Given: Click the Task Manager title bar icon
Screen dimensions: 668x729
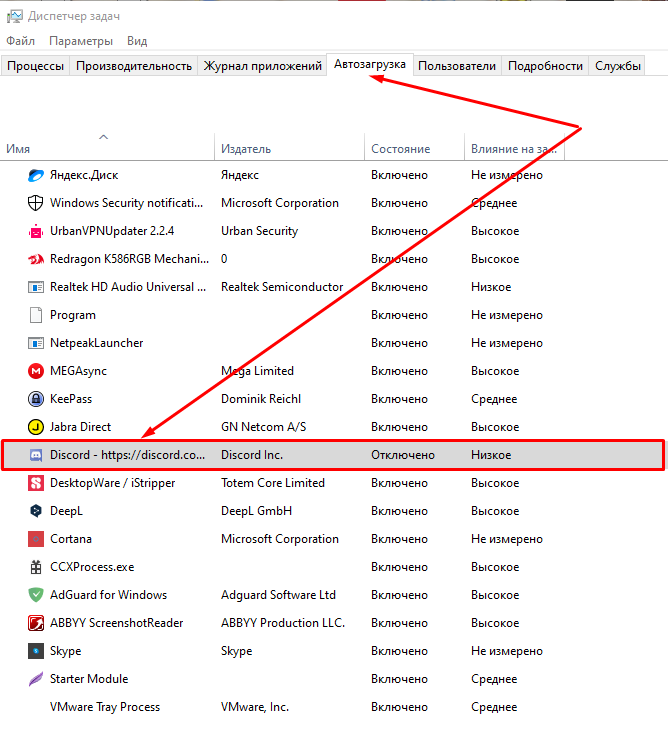Looking at the screenshot, I should 14,16.
